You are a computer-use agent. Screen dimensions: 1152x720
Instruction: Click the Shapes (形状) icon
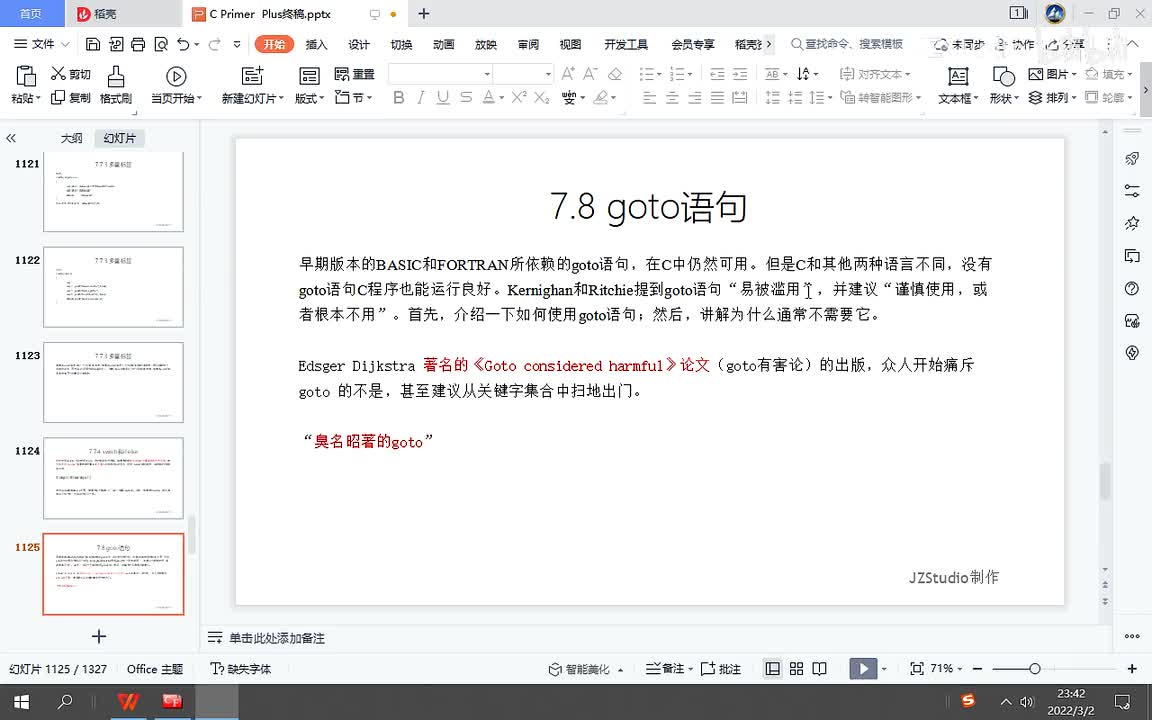tap(1004, 76)
